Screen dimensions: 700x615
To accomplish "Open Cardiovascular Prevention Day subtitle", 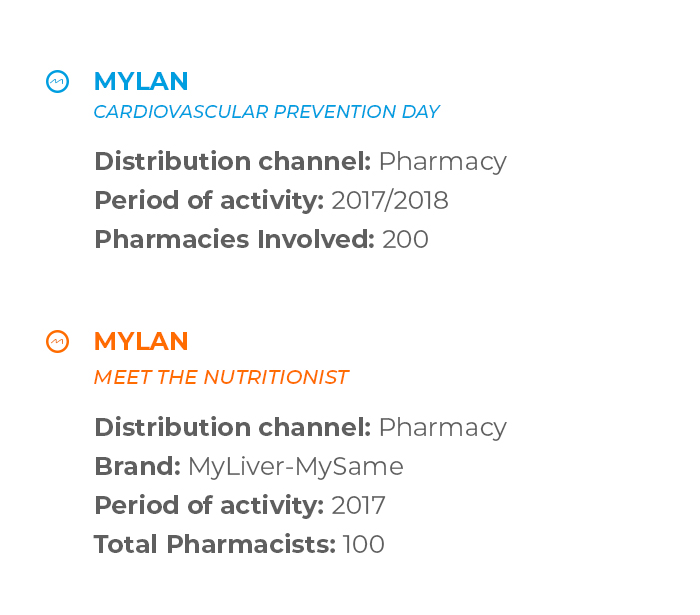I will 267,112.
